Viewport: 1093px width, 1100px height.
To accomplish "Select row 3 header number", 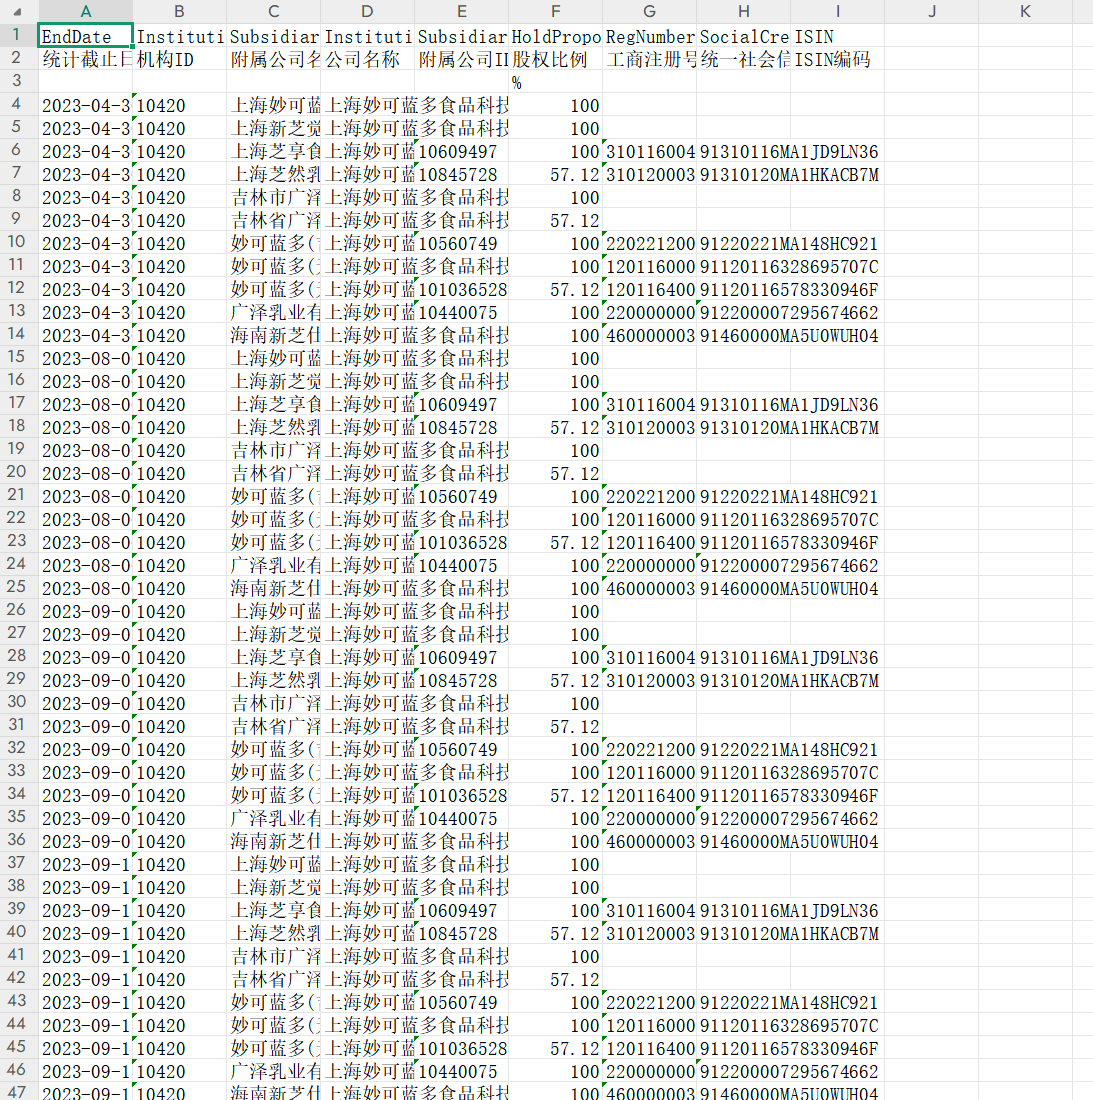I will coord(17,81).
